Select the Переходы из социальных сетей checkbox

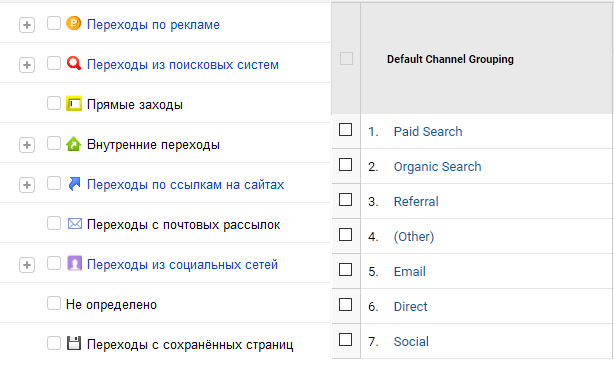(x=54, y=263)
